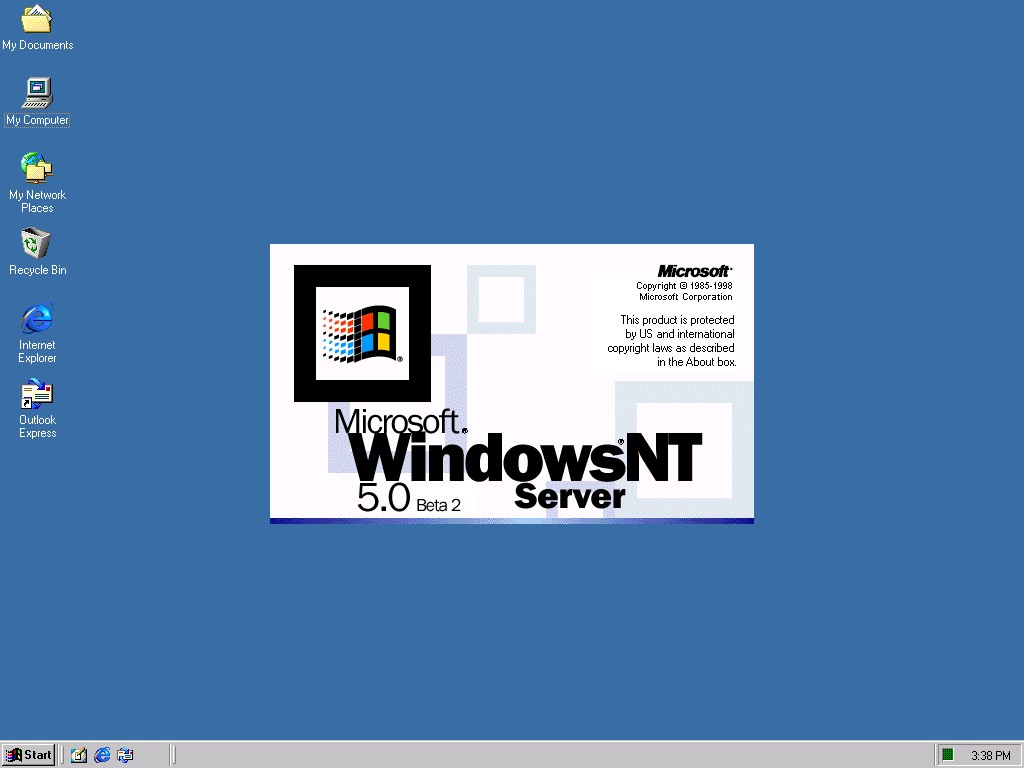This screenshot has height=768, width=1024.
Task: Select the My Documents desktop icon
Action: click(x=37, y=27)
